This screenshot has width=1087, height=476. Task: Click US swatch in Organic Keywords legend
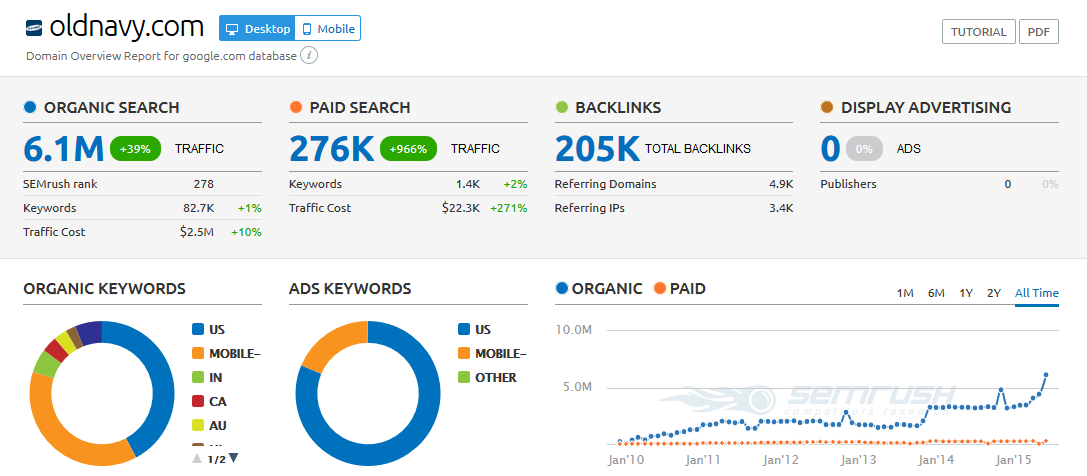click(198, 330)
